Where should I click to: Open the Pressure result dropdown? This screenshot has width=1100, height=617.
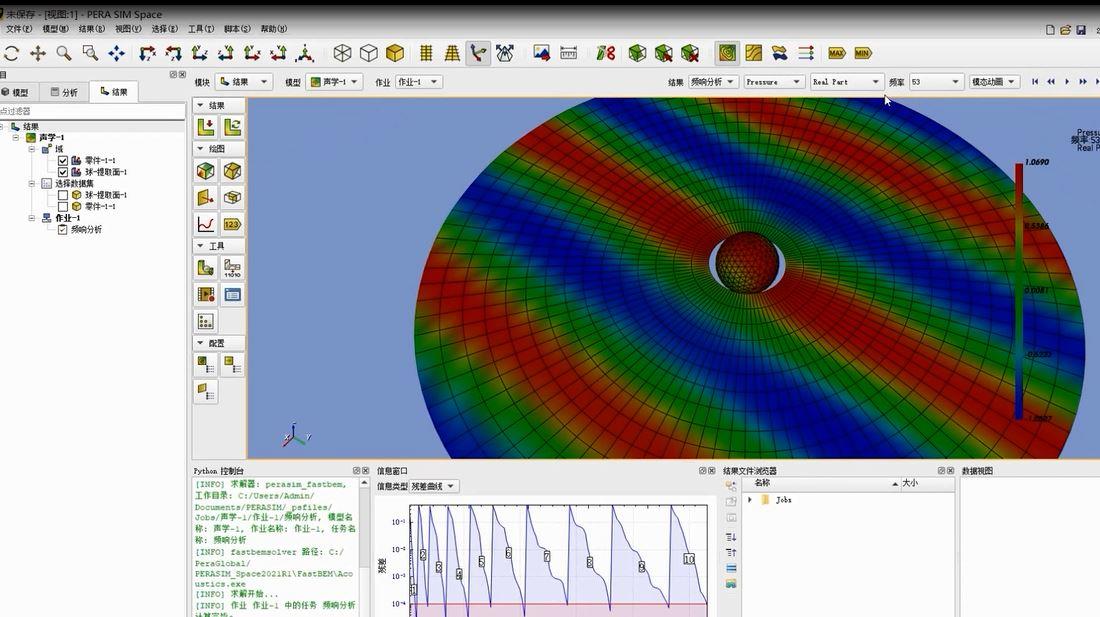click(x=773, y=82)
